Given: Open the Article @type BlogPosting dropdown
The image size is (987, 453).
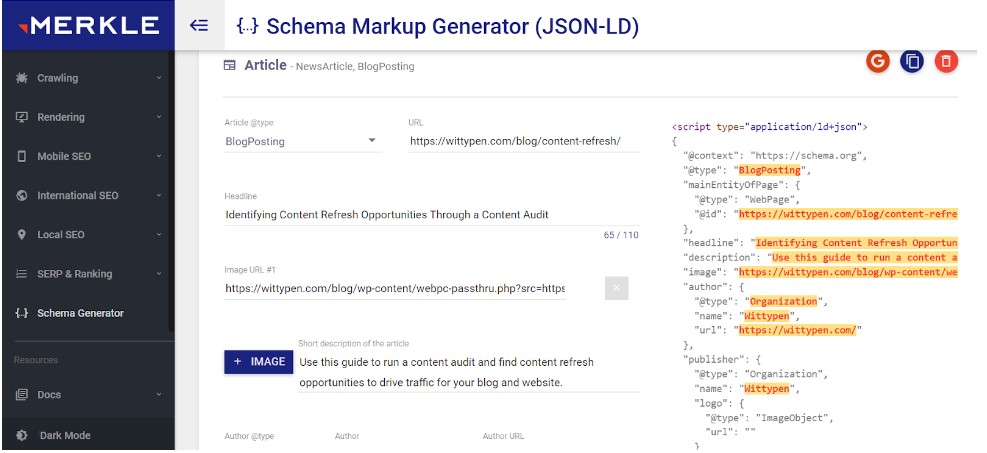Looking at the screenshot, I should tap(302, 141).
